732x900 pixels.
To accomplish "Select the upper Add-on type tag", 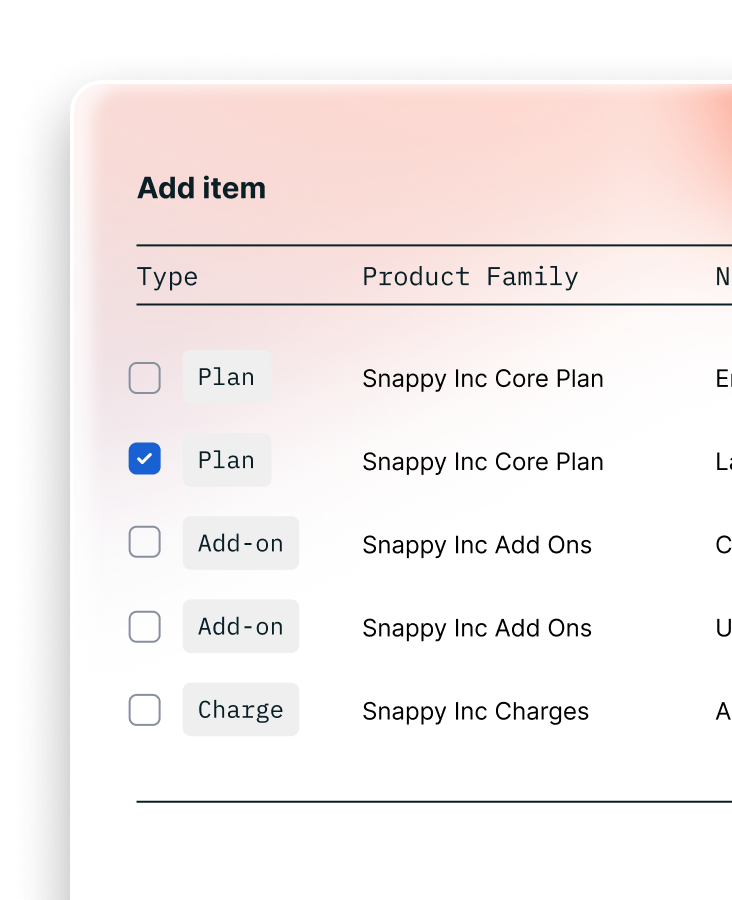I will coord(240,543).
